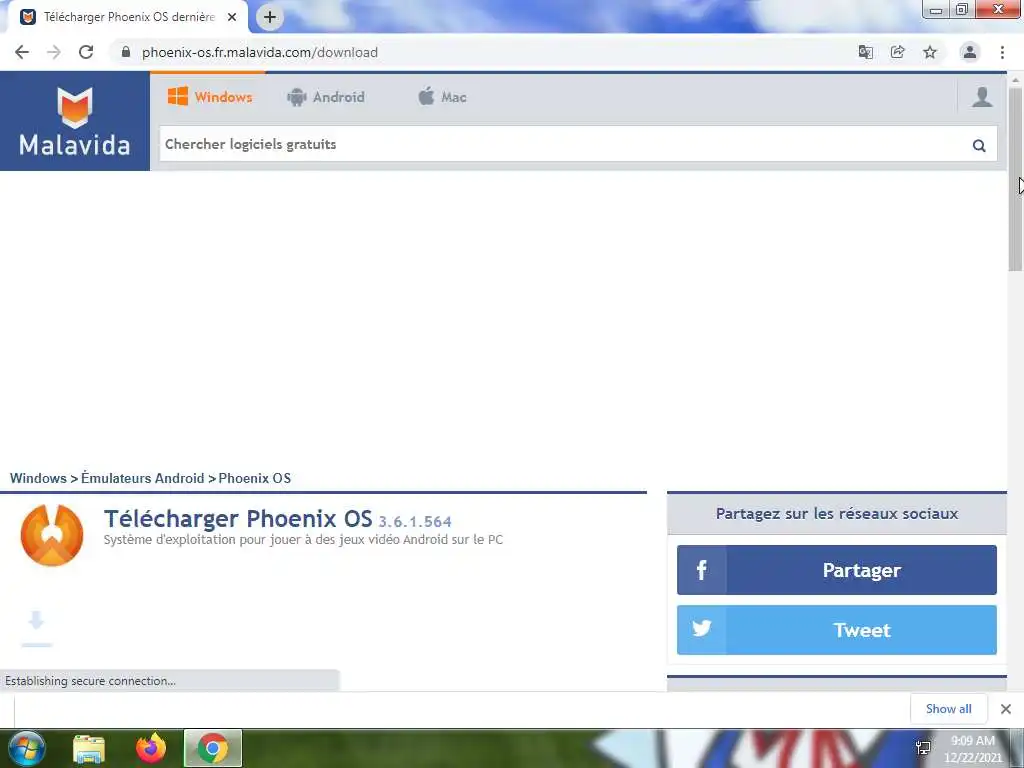Open the Google Translate icon in address bar
Image resolution: width=1024 pixels, height=768 pixels.
point(865,52)
